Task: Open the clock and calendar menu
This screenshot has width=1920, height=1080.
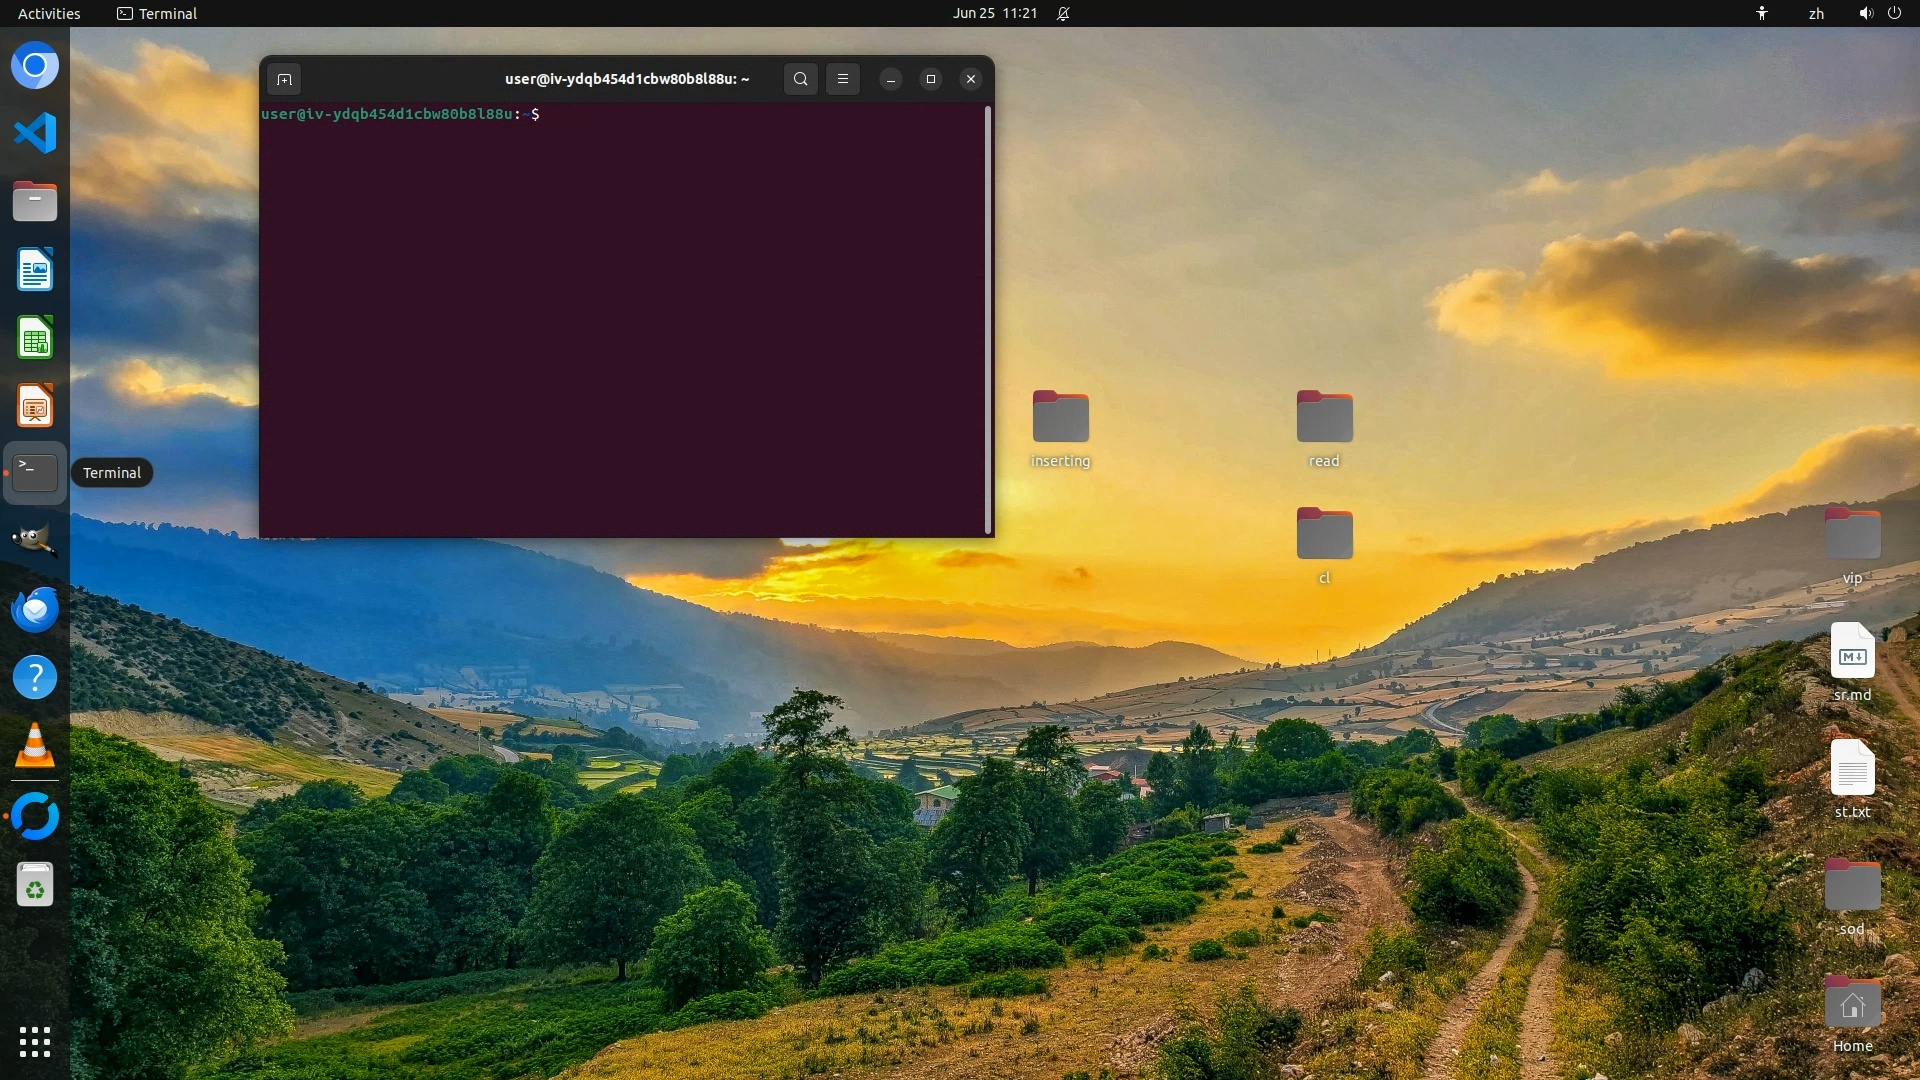Action: pos(994,13)
